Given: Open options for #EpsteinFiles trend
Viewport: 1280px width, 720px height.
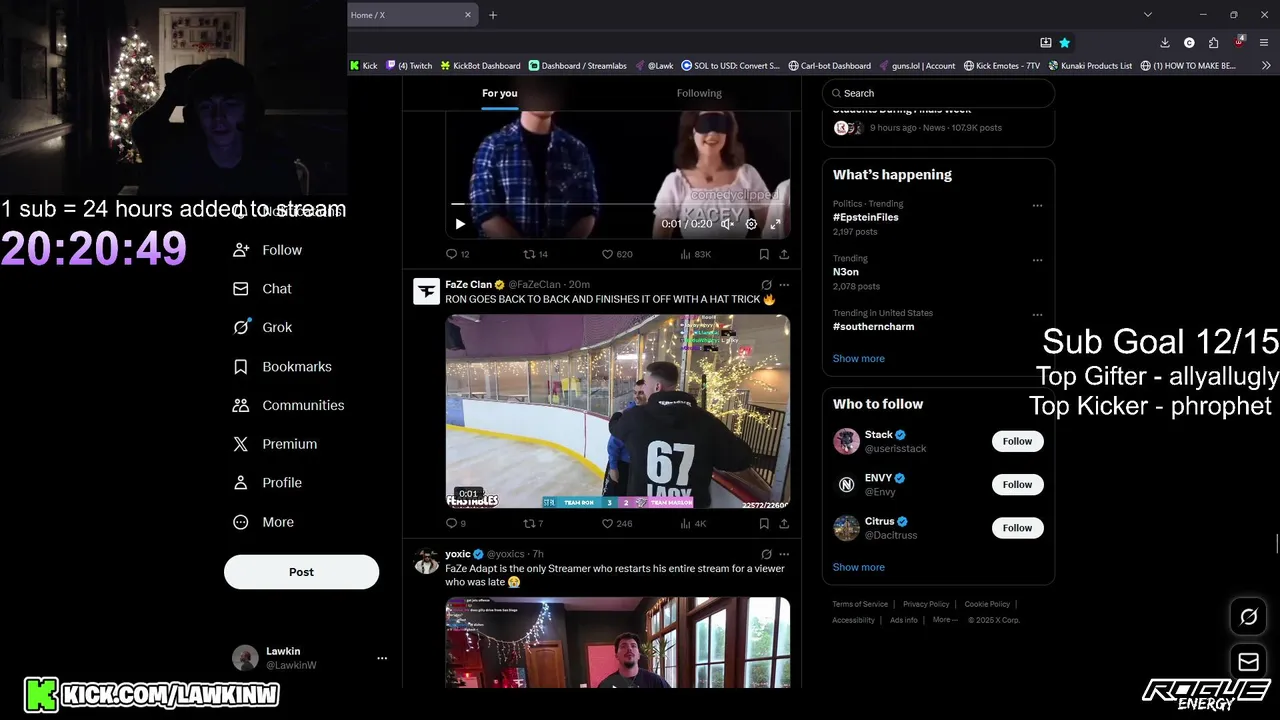Looking at the screenshot, I should pyautogui.click(x=1037, y=206).
